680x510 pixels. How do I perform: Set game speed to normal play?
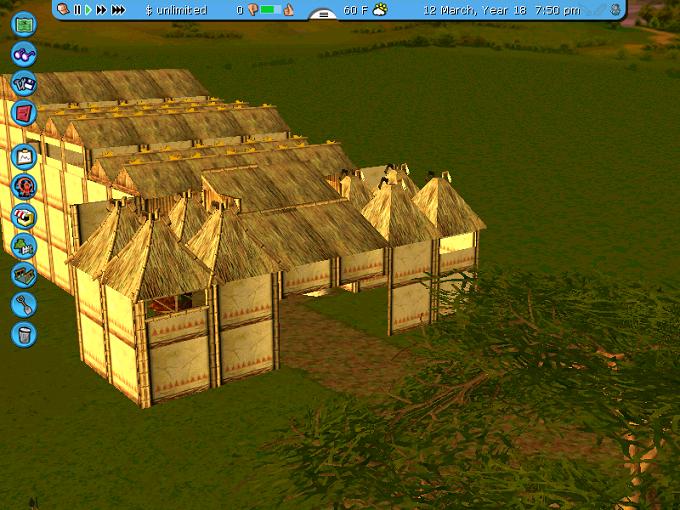(88, 10)
